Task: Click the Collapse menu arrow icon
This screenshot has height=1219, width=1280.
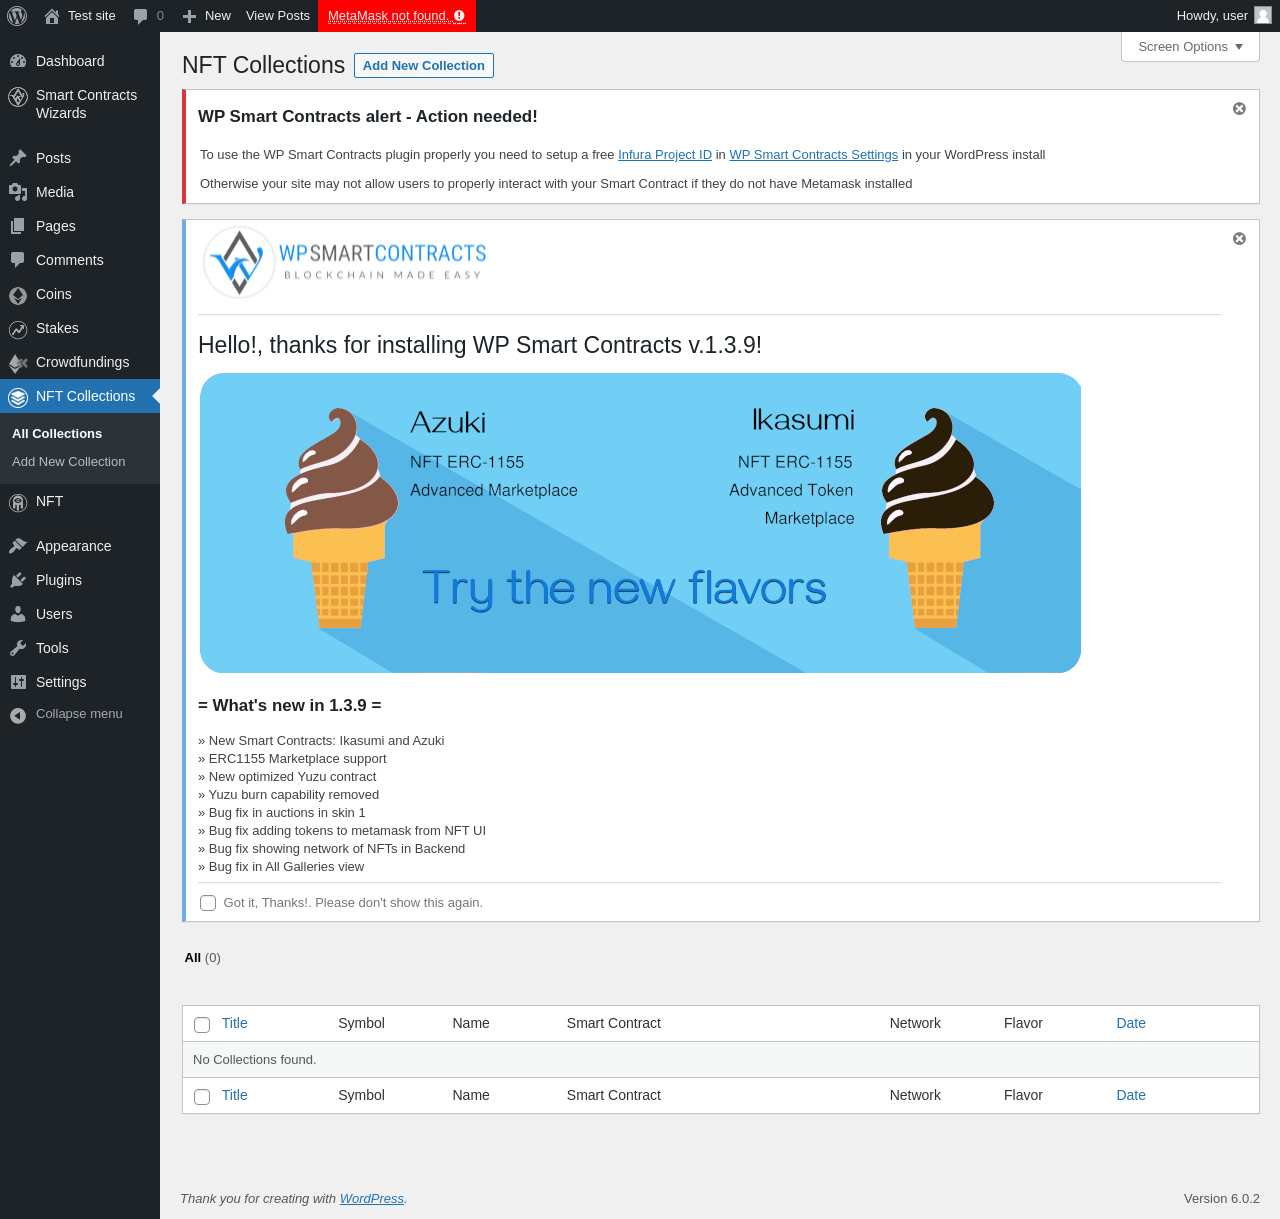Action: click(x=18, y=715)
